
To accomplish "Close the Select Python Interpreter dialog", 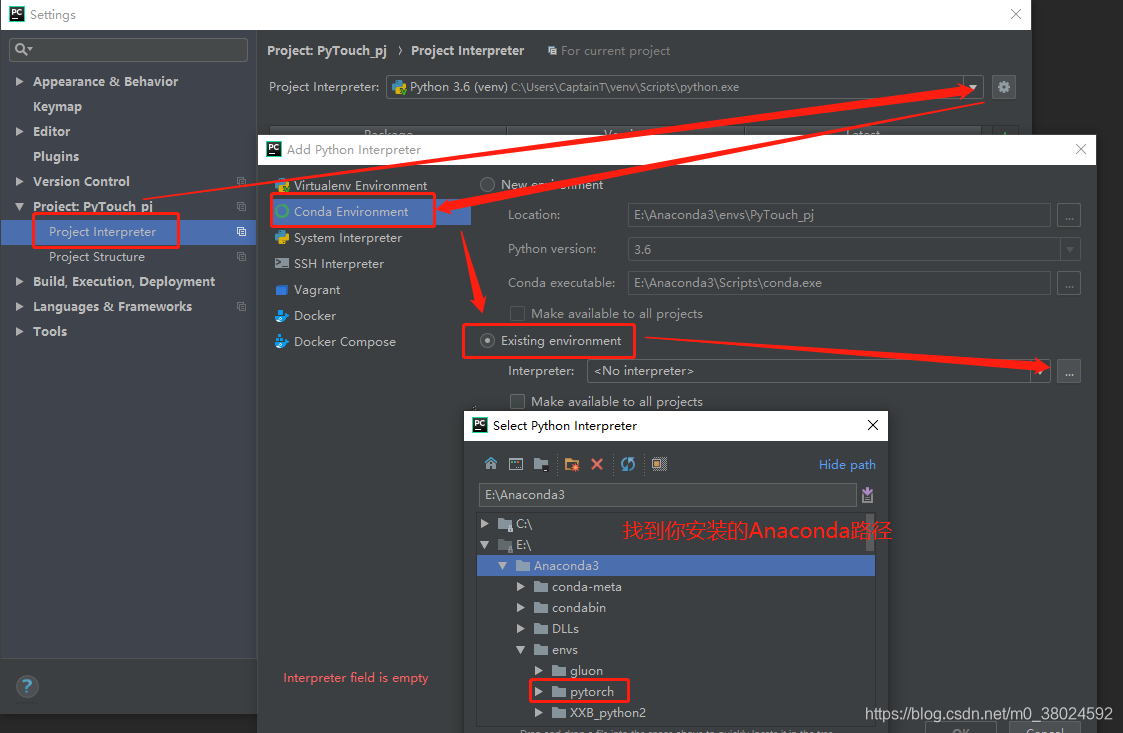I will [x=872, y=426].
